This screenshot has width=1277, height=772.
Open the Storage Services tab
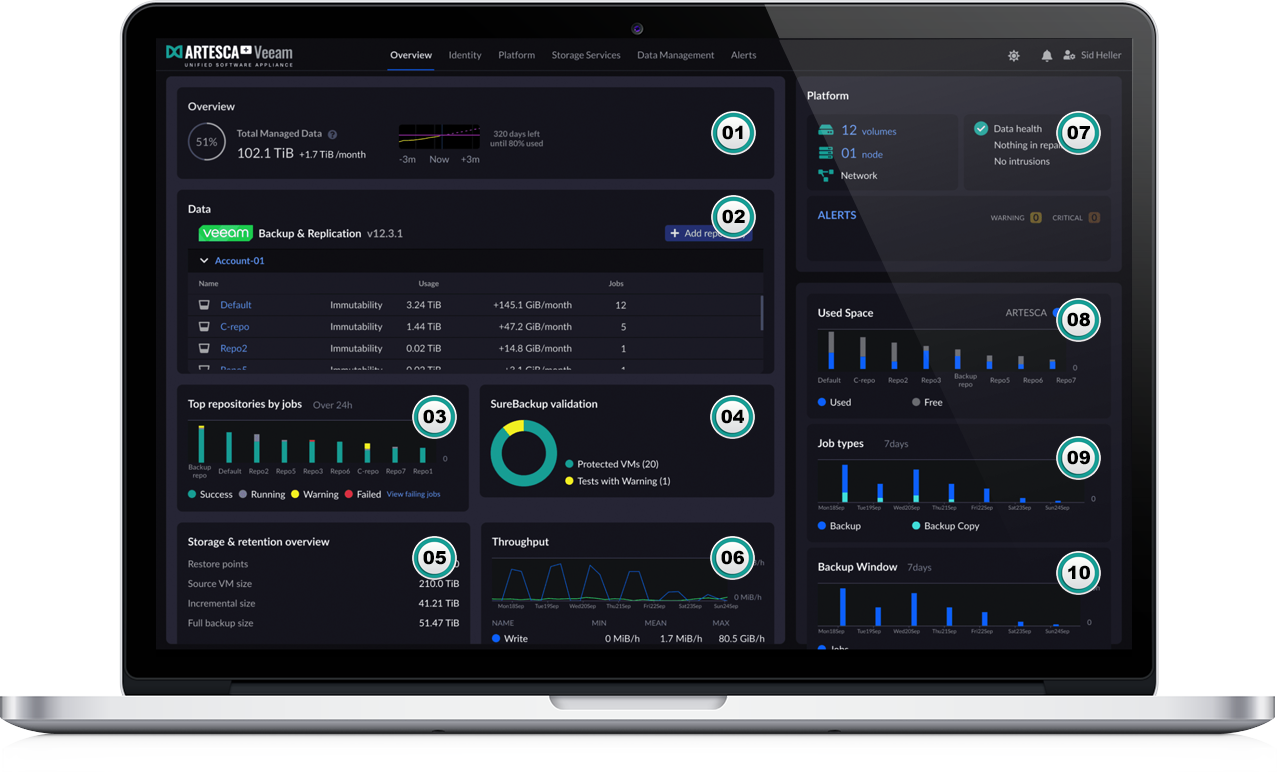point(586,55)
